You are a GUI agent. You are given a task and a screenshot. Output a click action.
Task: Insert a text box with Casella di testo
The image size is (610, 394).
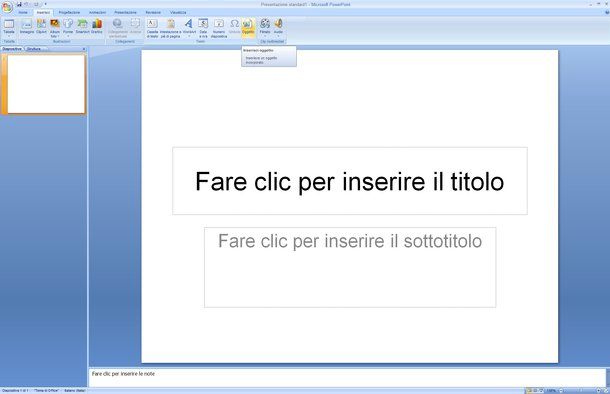(152, 24)
